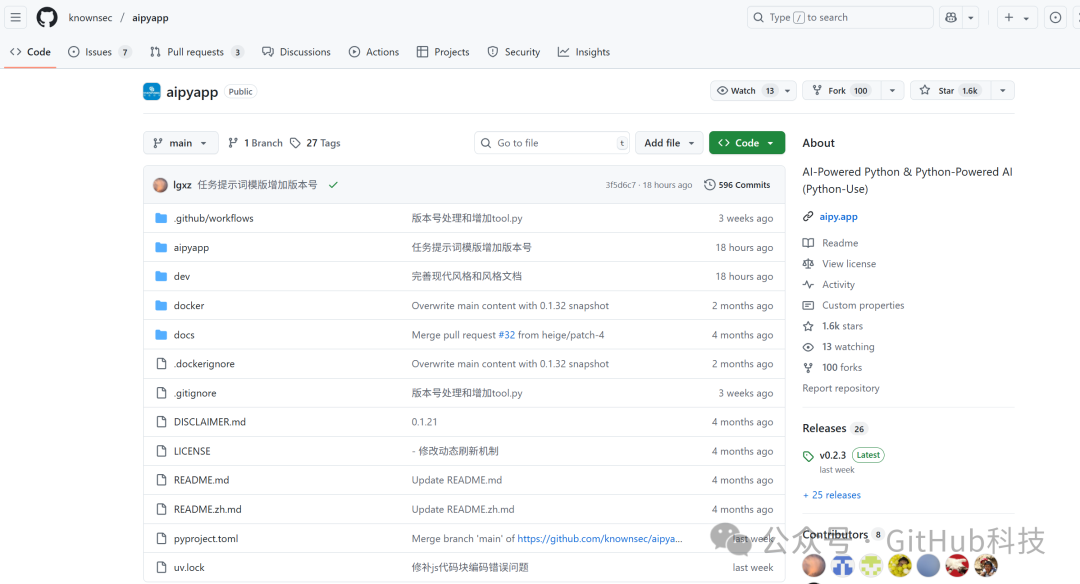The height and width of the screenshot is (584, 1080).
Task: Open pull request #32 link
Action: 506,335
